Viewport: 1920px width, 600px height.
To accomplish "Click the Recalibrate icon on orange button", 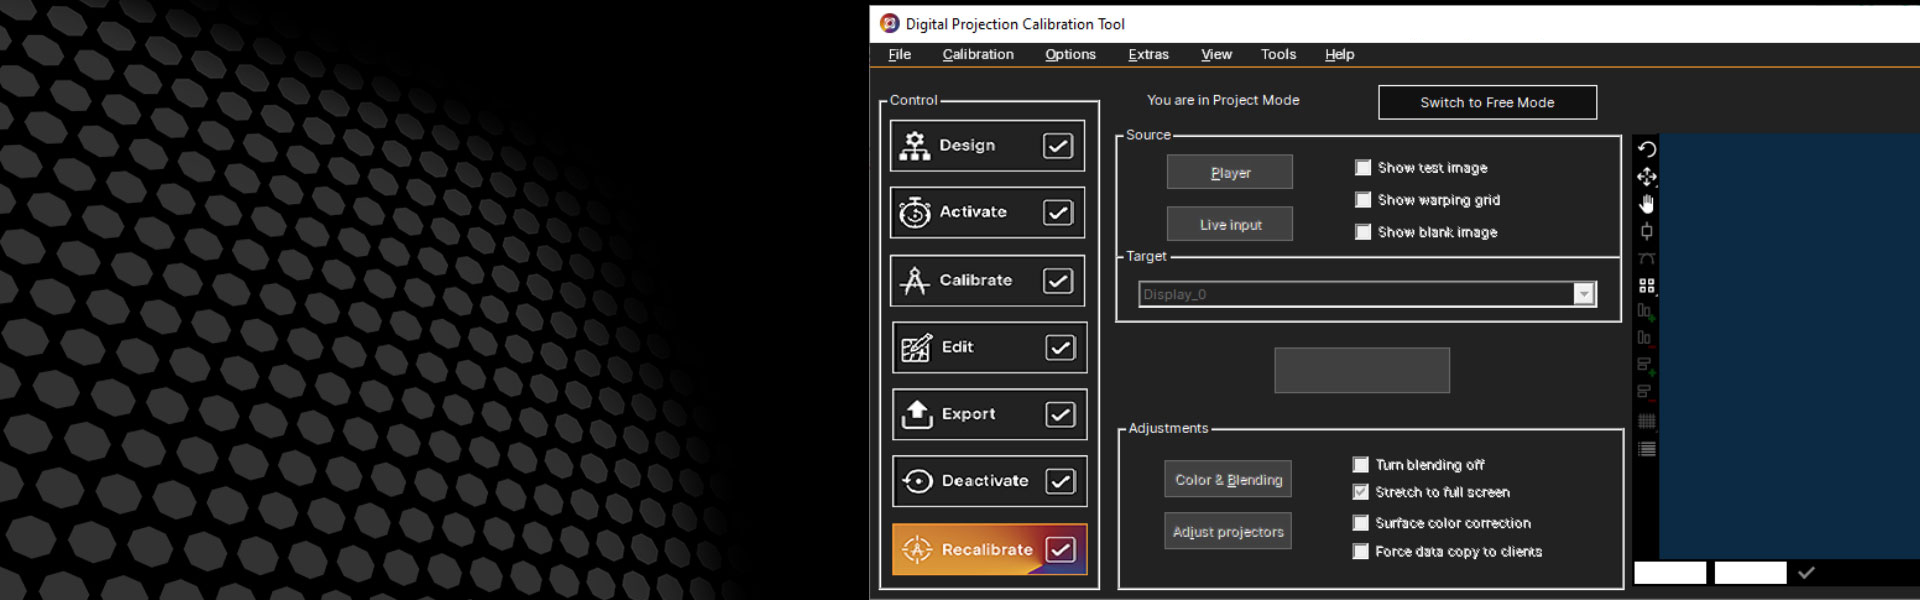I will (x=916, y=549).
